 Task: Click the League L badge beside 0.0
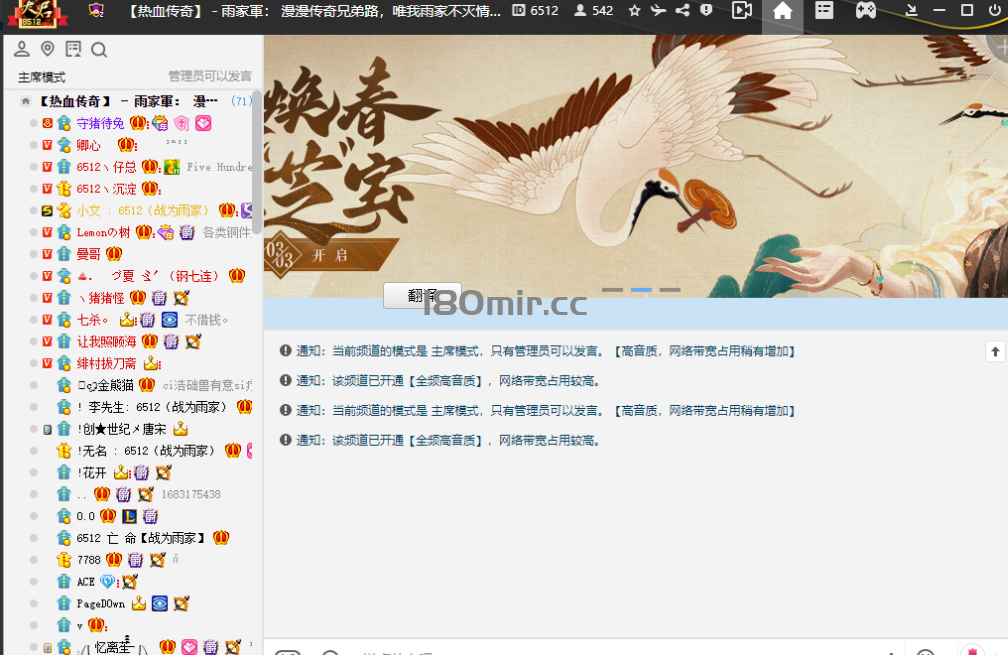tap(129, 517)
